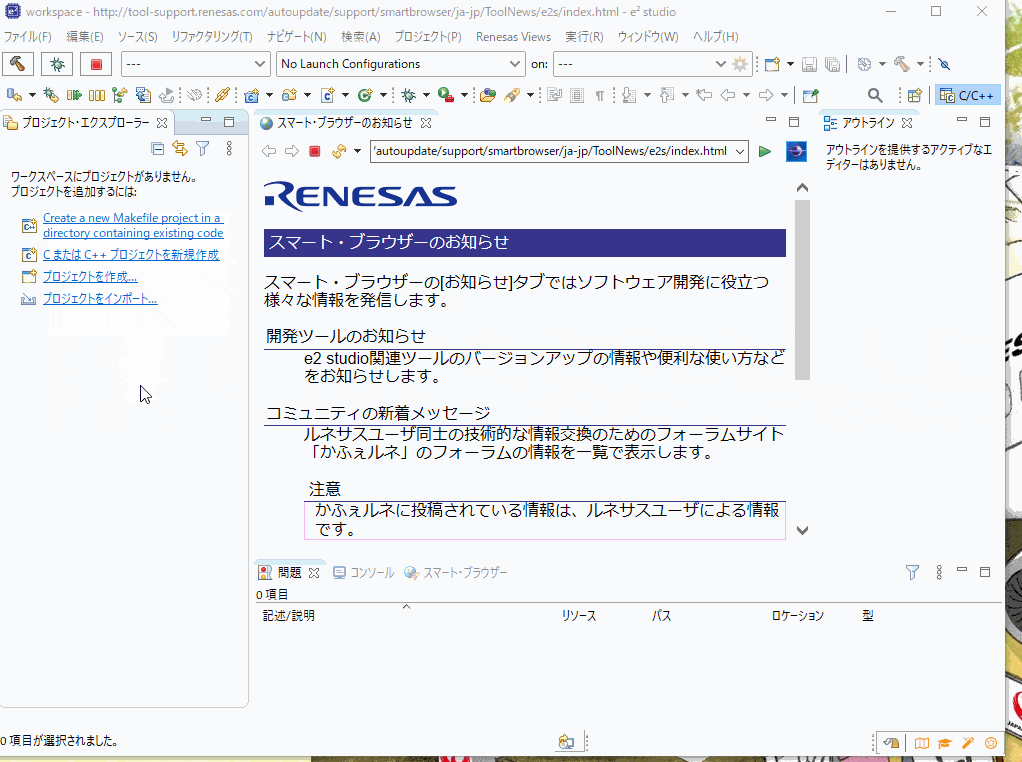Collapse all in プロジェクト・エクスプローラー panel

click(x=156, y=147)
